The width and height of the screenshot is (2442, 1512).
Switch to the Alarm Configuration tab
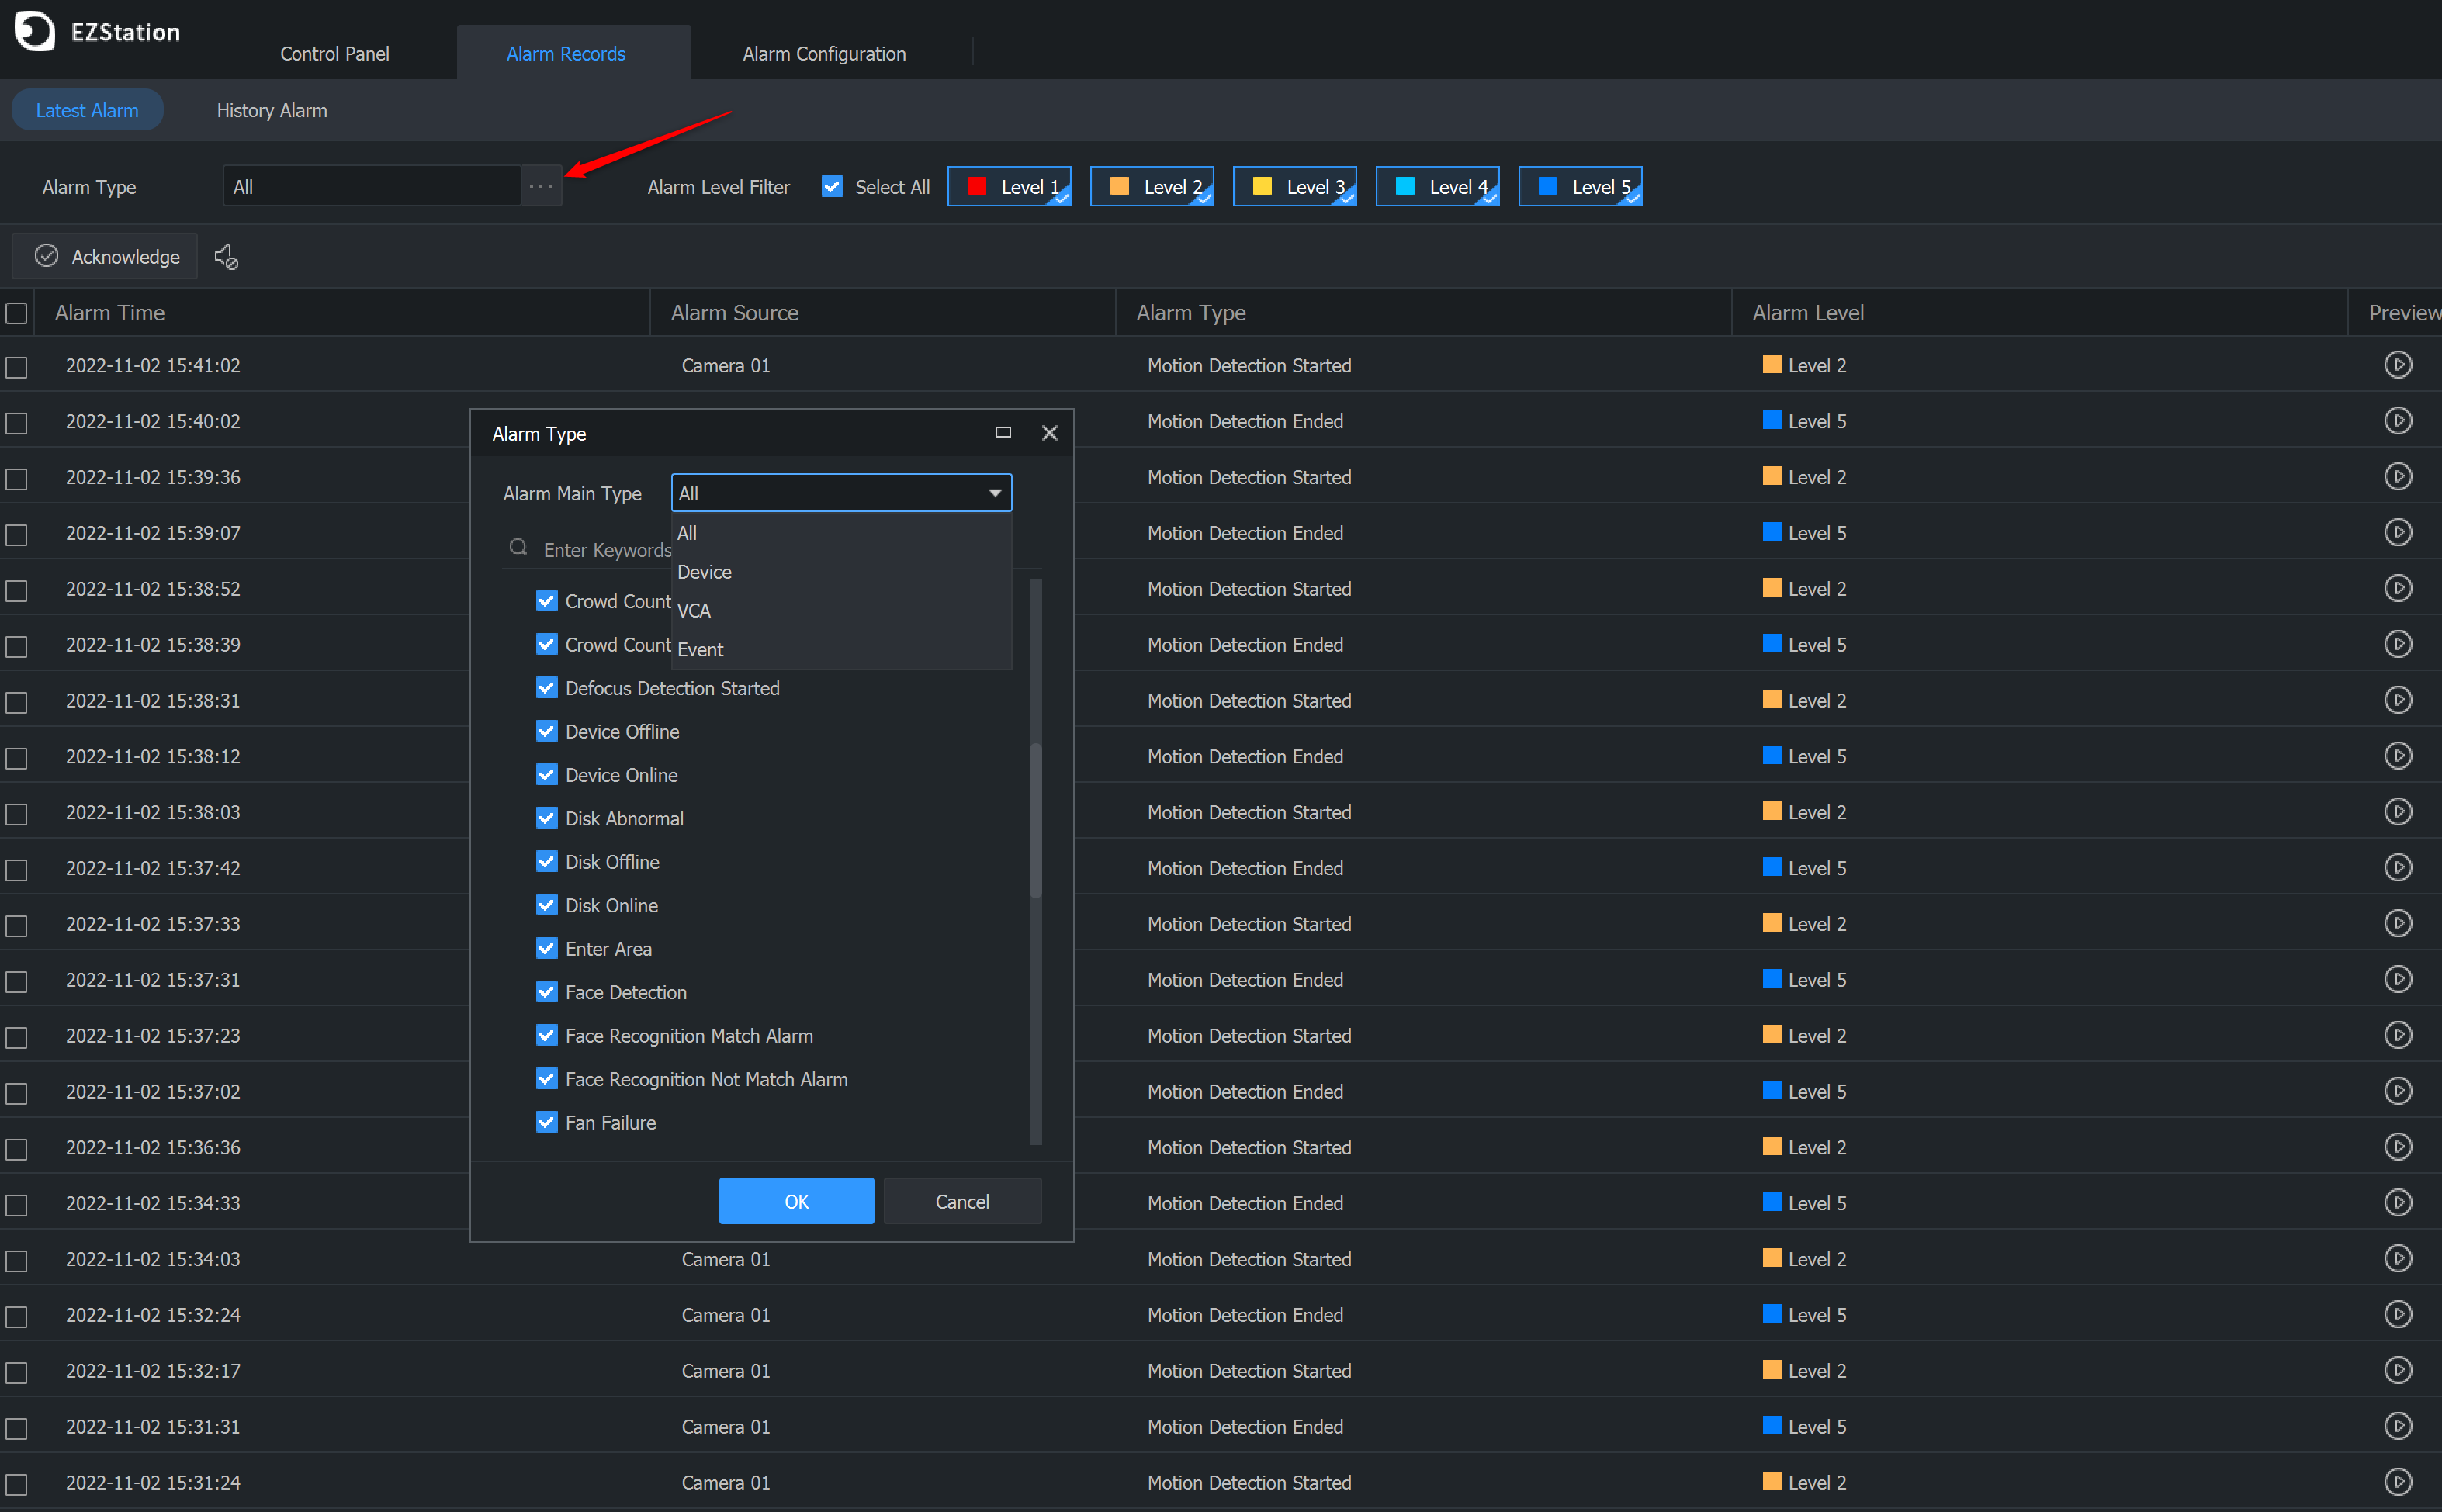(824, 54)
